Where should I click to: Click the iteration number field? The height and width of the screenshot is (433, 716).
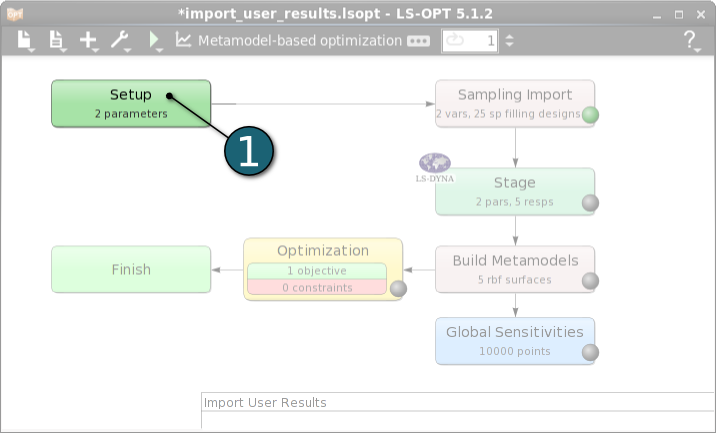(469, 41)
